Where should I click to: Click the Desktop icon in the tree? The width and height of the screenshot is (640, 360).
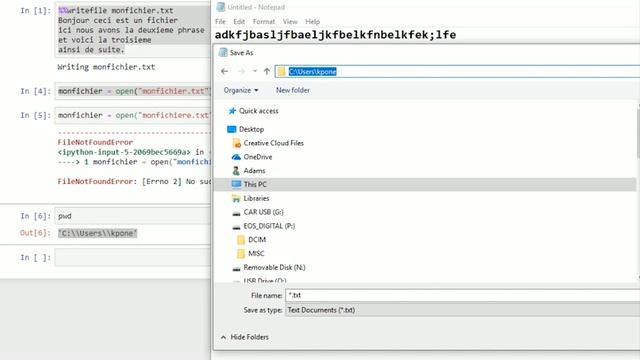click(231, 129)
